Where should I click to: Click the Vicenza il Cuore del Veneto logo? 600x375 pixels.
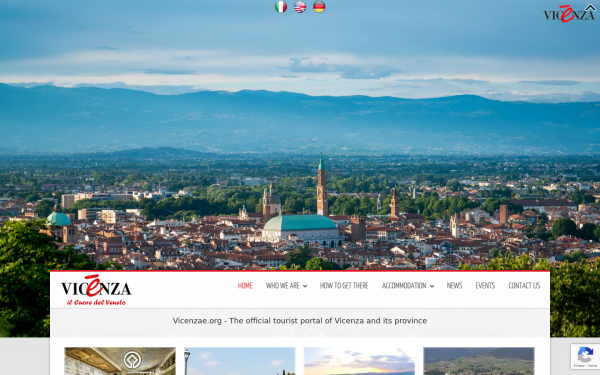coord(96,290)
